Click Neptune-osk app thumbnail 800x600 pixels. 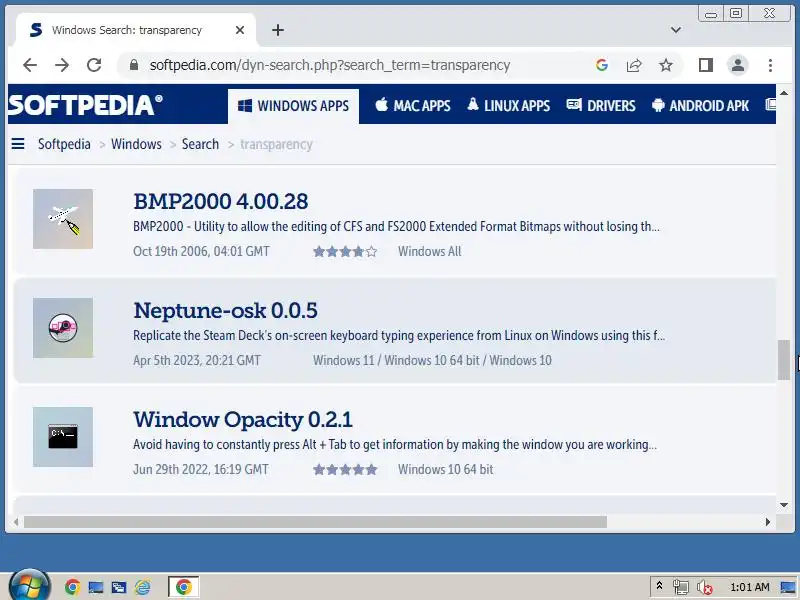click(x=63, y=328)
